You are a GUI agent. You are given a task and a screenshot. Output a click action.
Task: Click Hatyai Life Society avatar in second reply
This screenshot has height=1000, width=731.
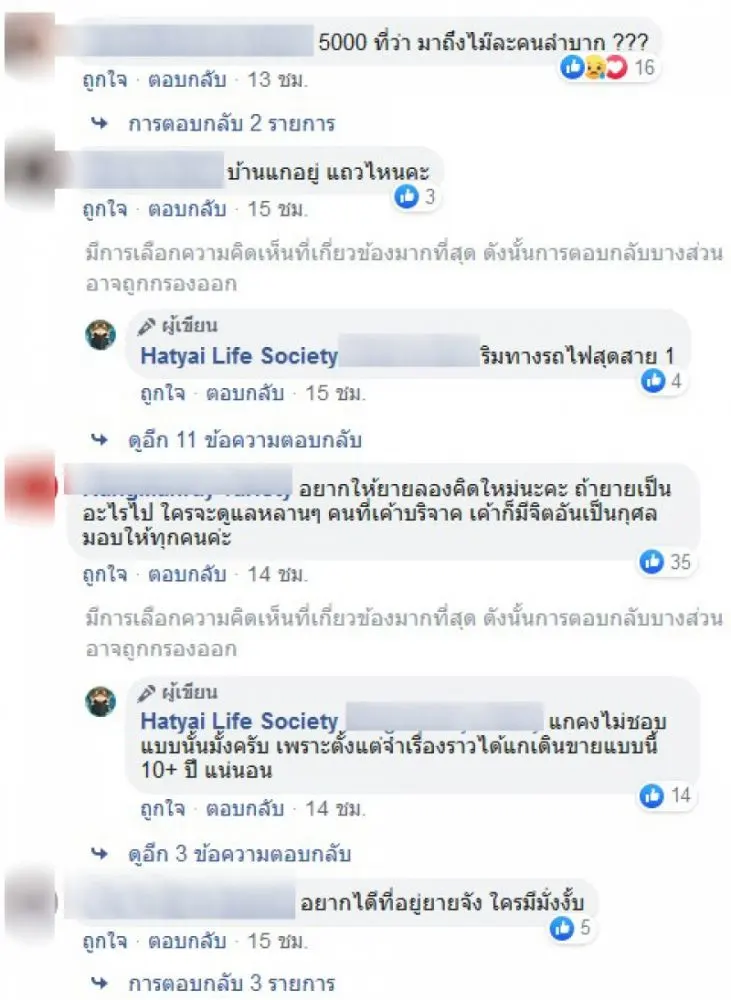point(101,702)
